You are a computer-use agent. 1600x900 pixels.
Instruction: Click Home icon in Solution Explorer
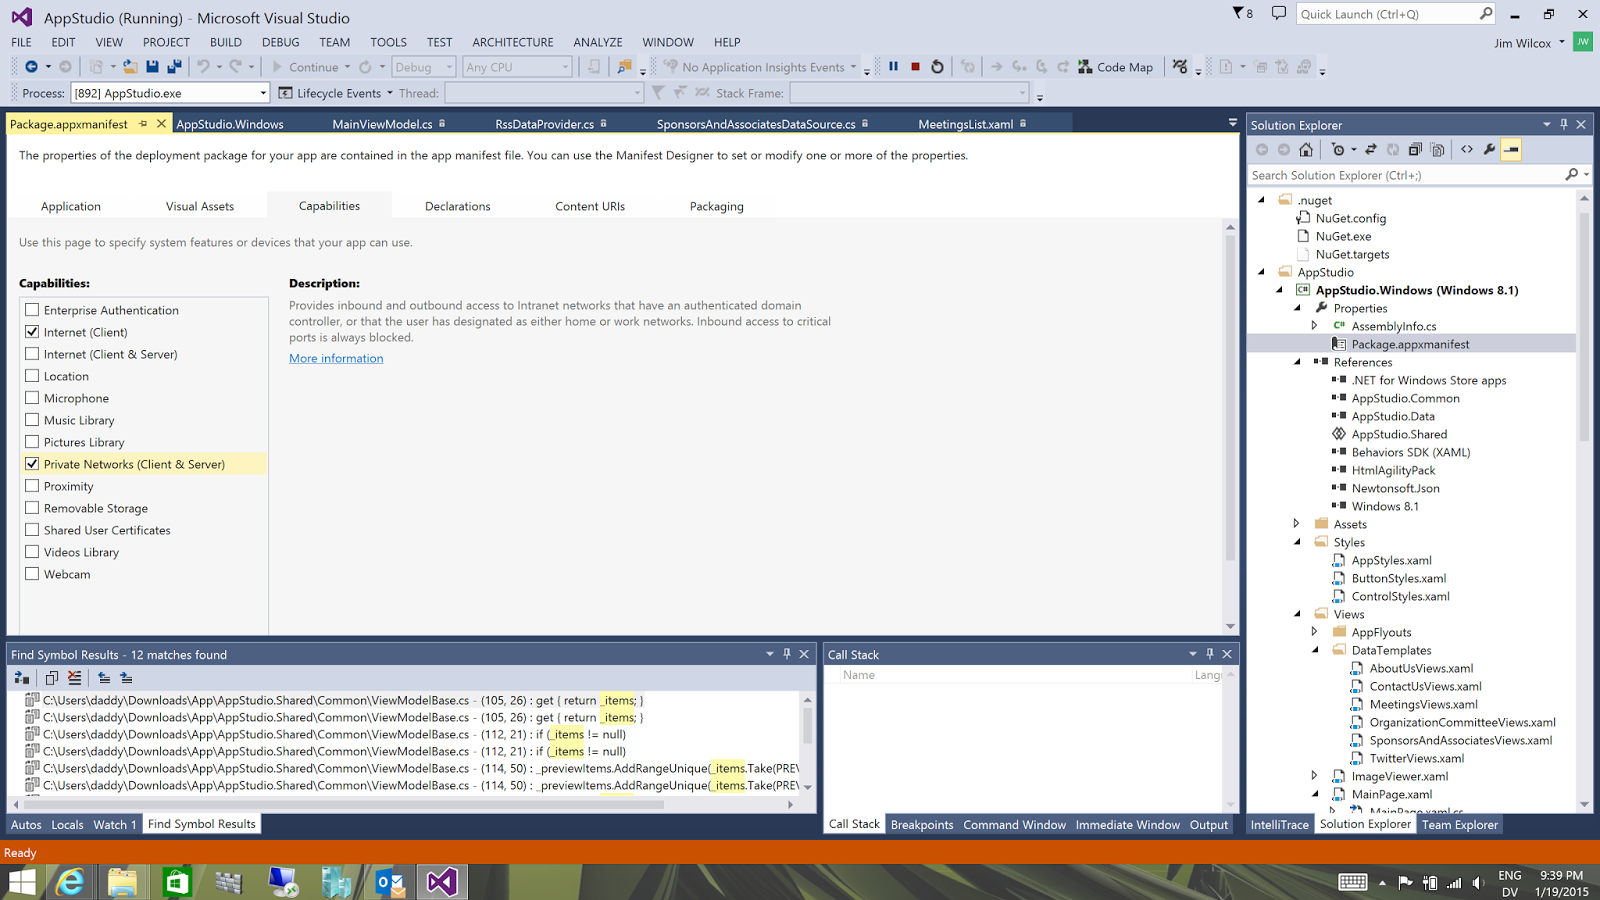pyautogui.click(x=1306, y=150)
